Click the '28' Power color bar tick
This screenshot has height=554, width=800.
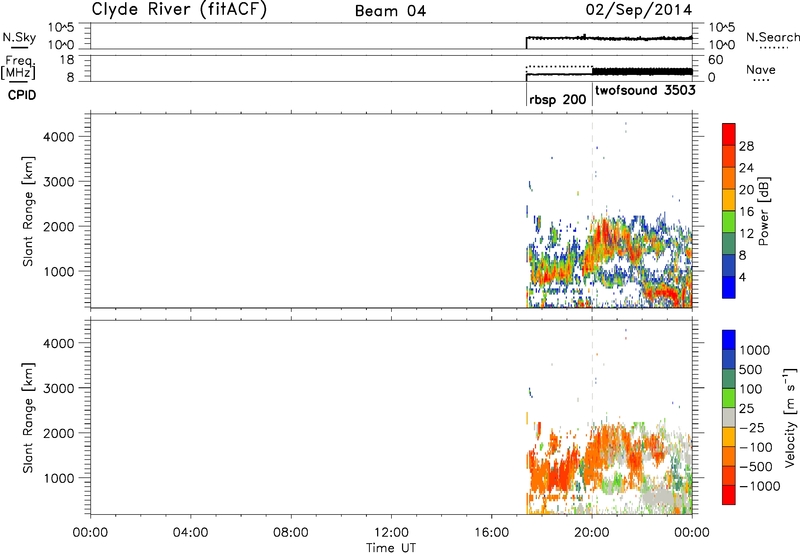746,146
